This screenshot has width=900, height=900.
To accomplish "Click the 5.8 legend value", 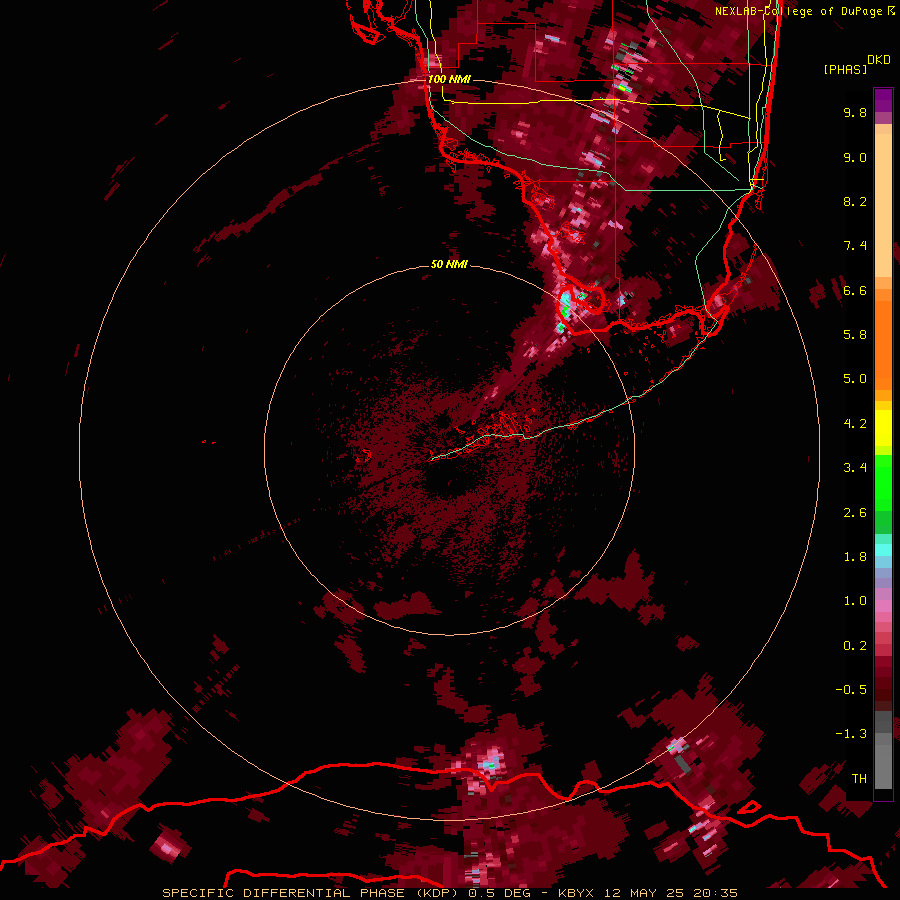I will pos(855,335).
